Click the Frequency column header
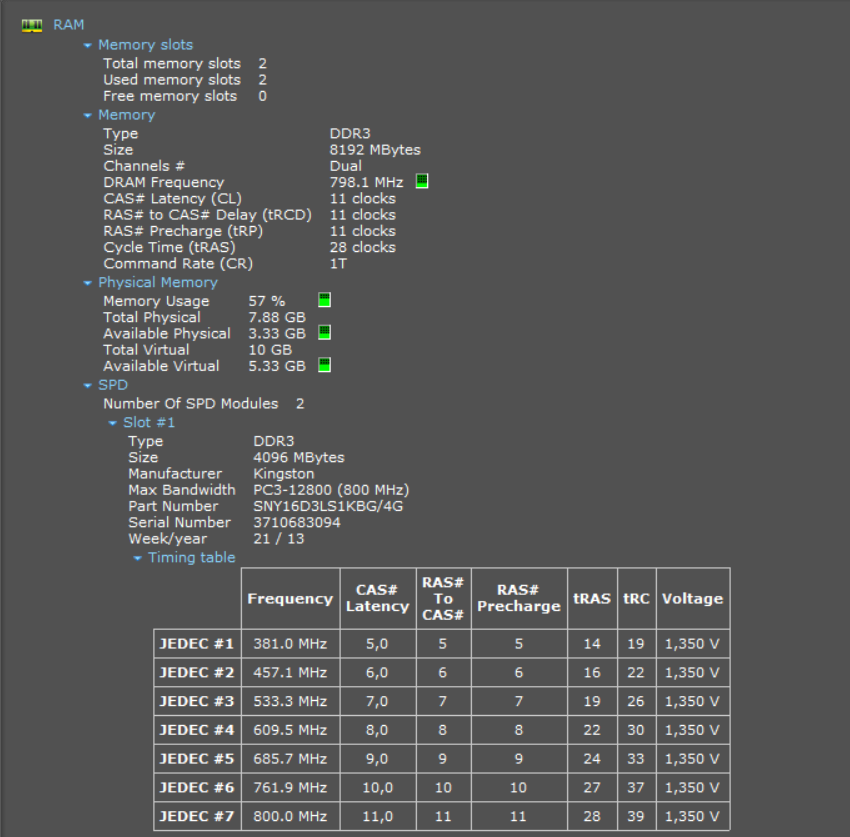This screenshot has height=837, width=850. (x=291, y=598)
